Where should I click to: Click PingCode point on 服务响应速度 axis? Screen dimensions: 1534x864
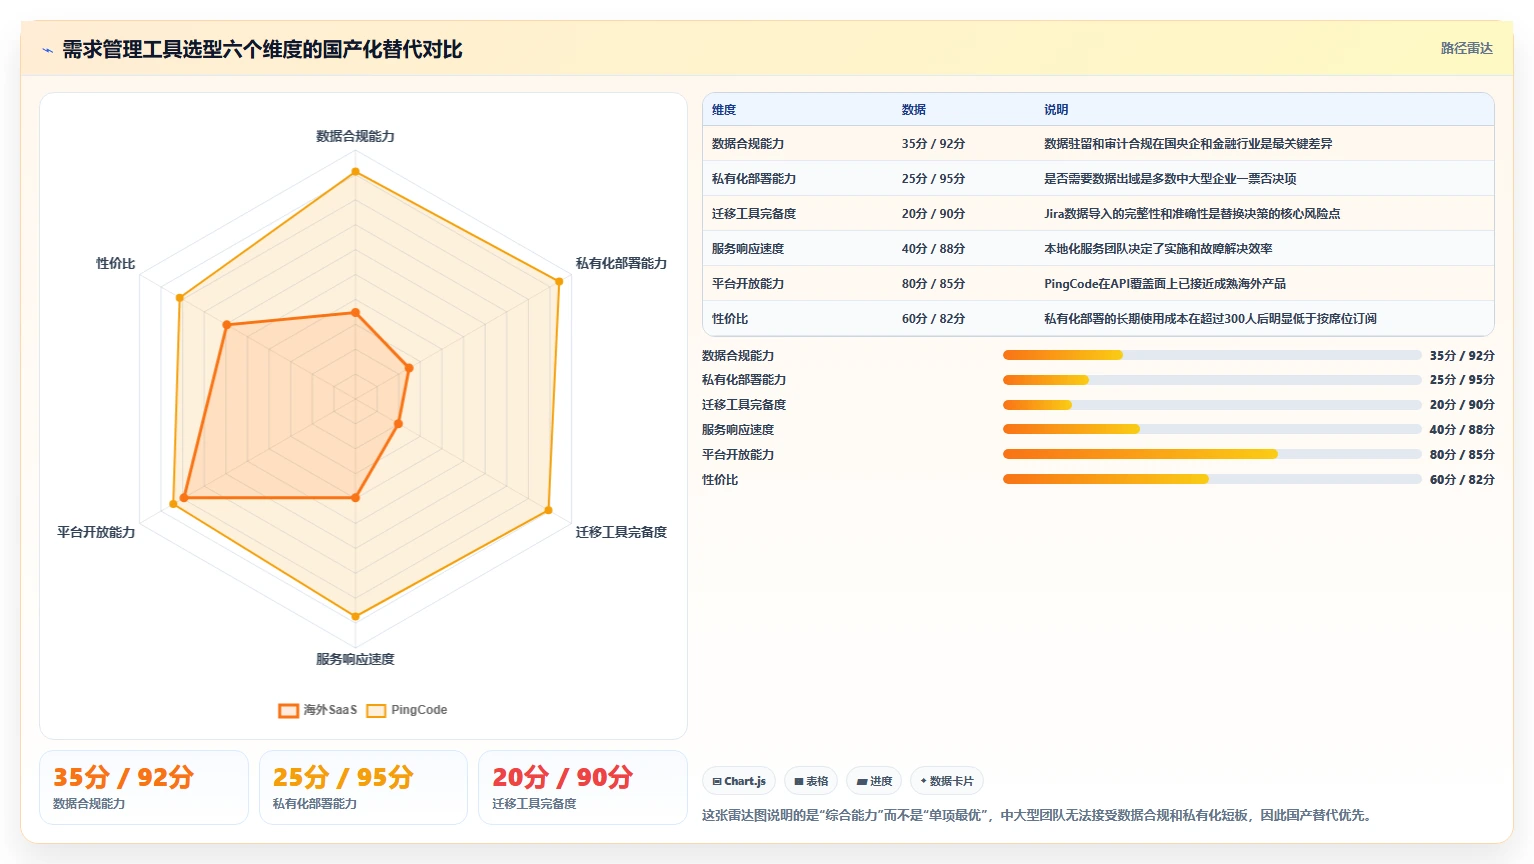coord(355,616)
